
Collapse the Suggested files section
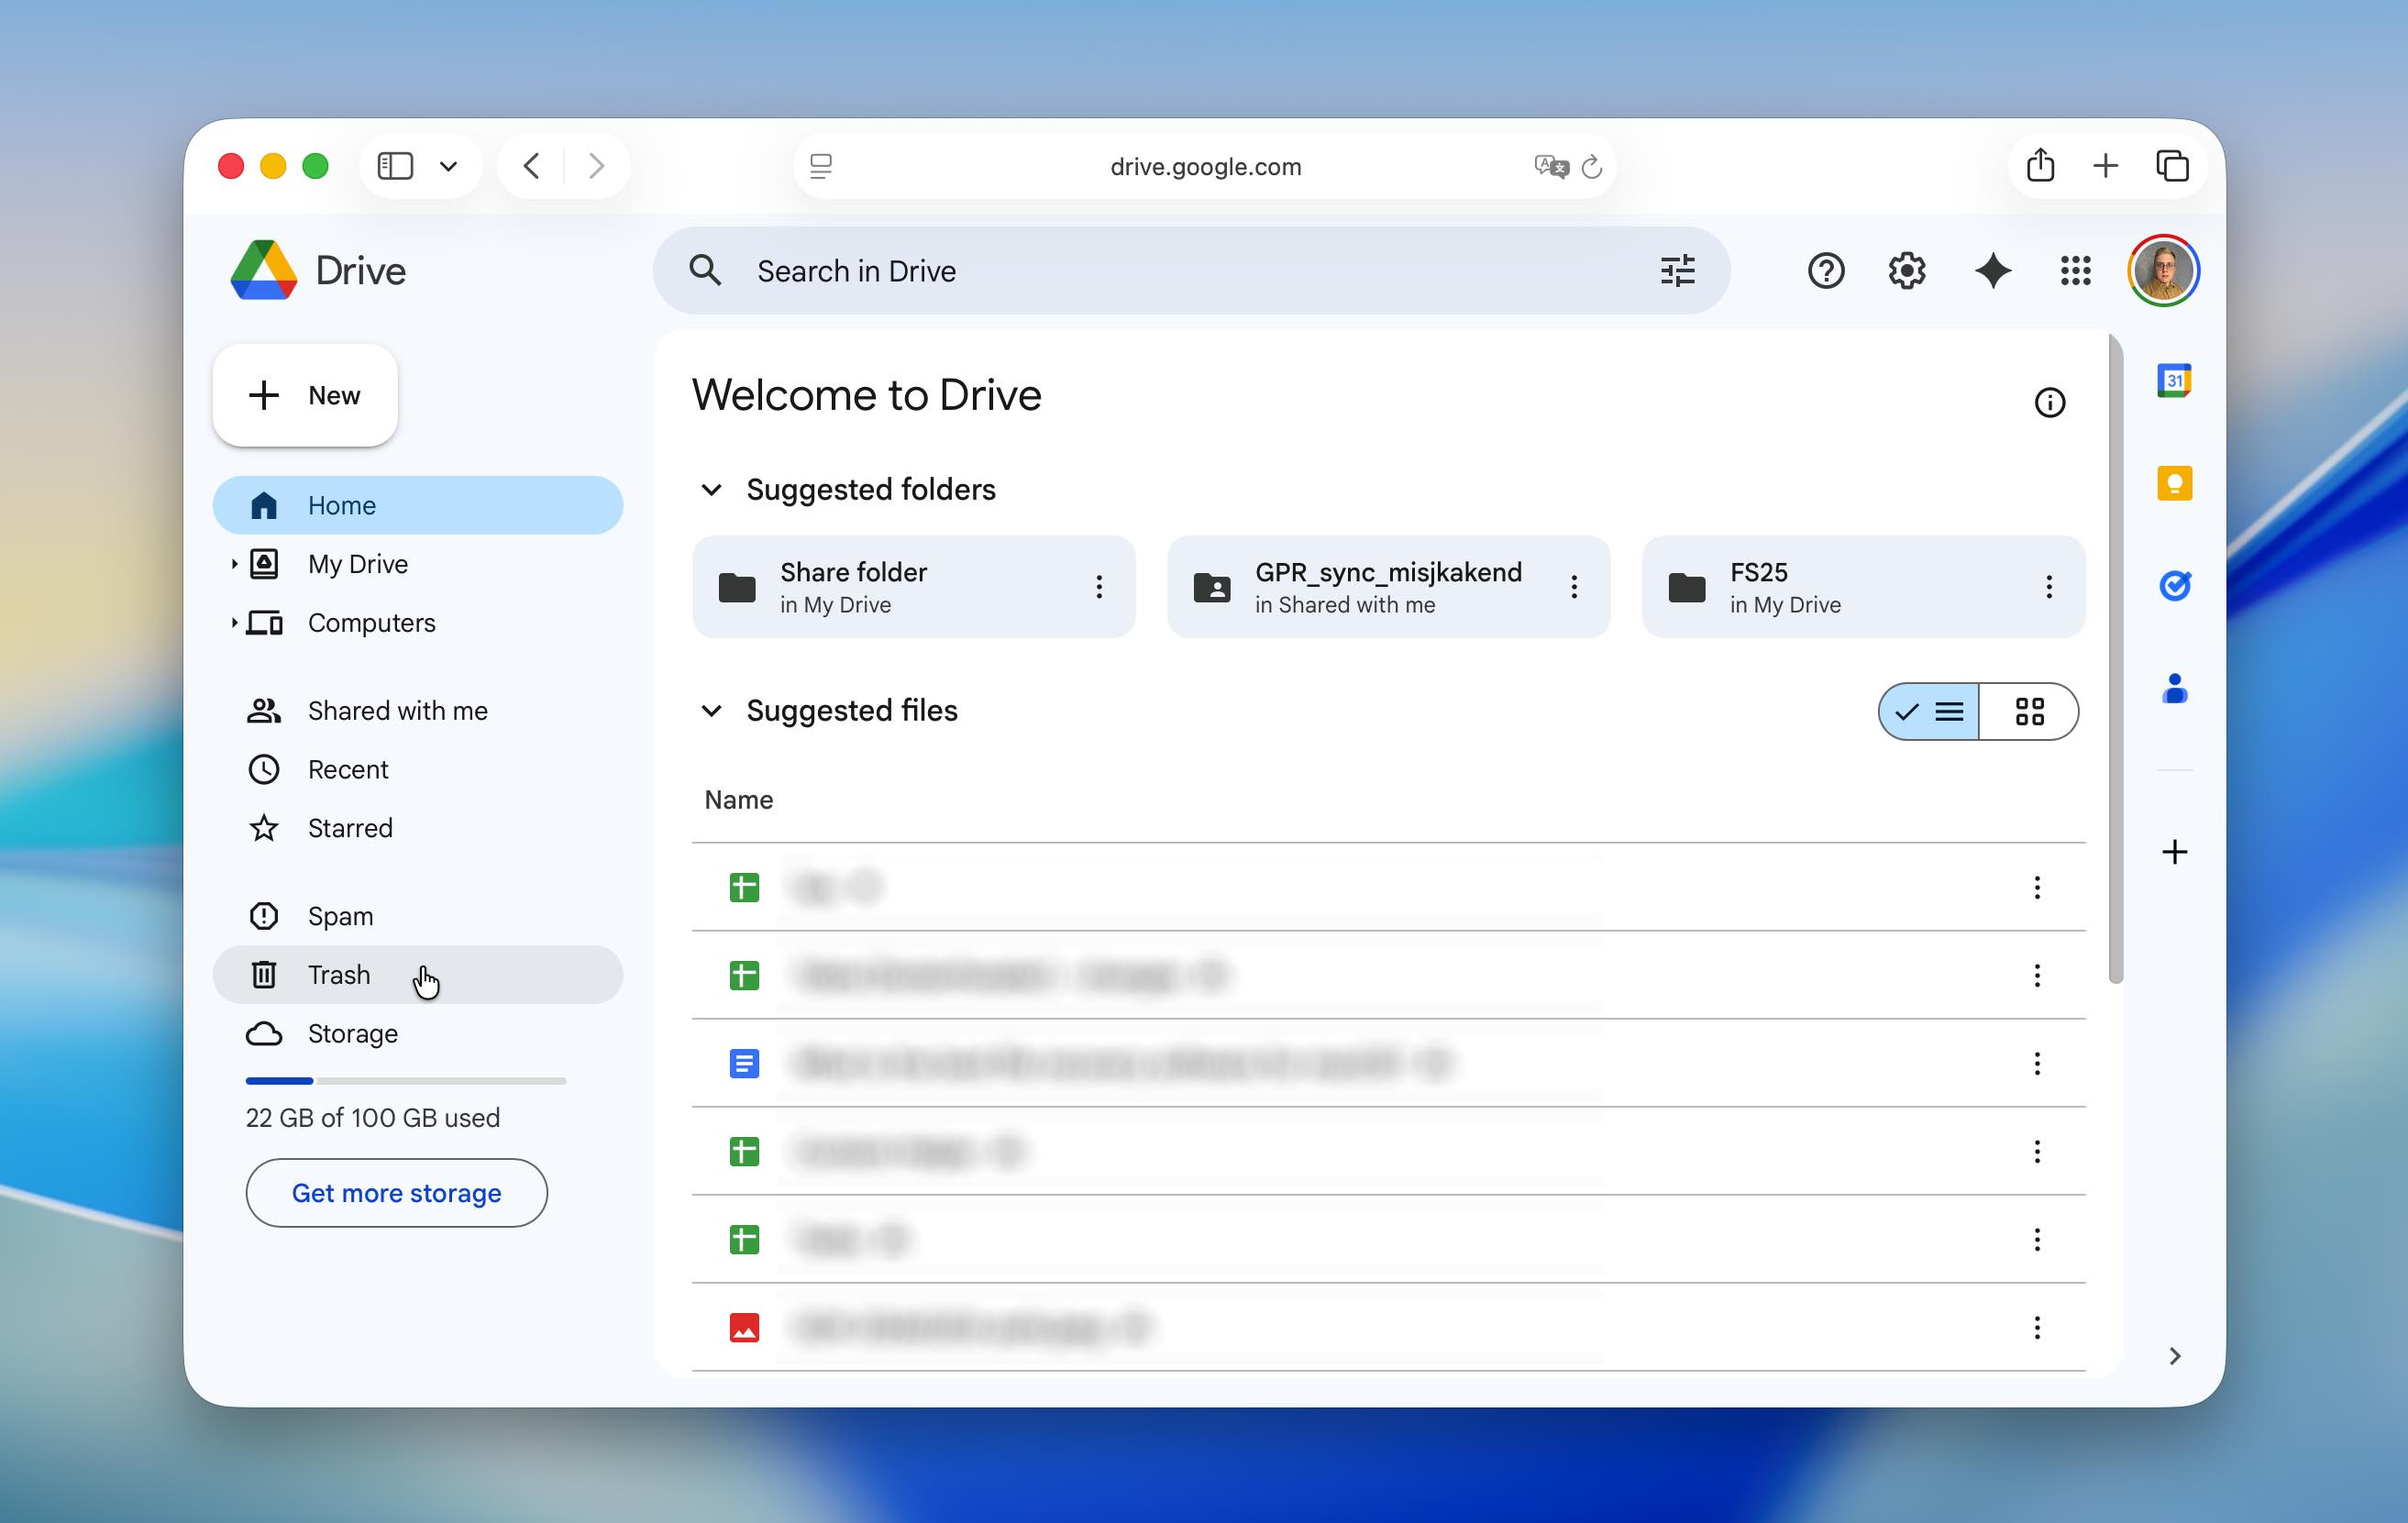pos(711,711)
